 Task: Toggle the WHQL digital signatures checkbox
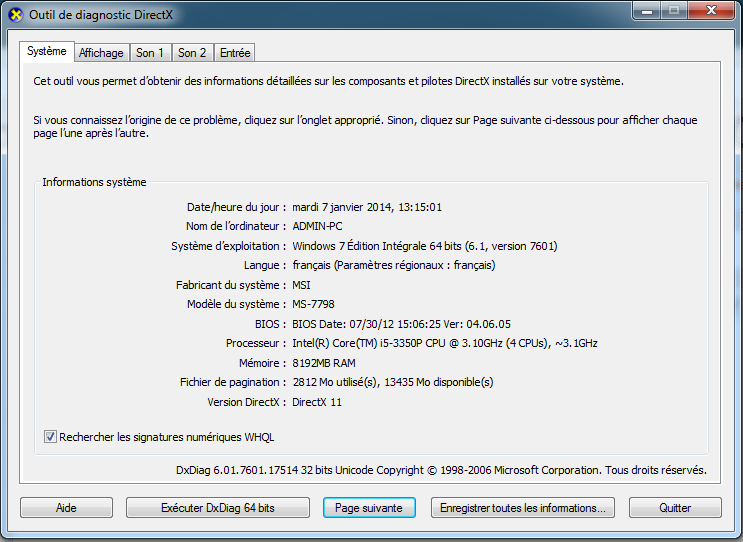[50, 436]
